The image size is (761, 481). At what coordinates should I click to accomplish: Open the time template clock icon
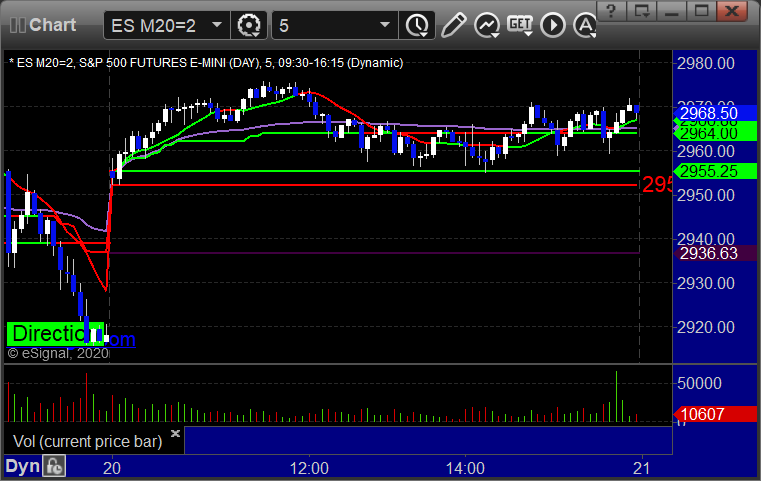(417, 25)
